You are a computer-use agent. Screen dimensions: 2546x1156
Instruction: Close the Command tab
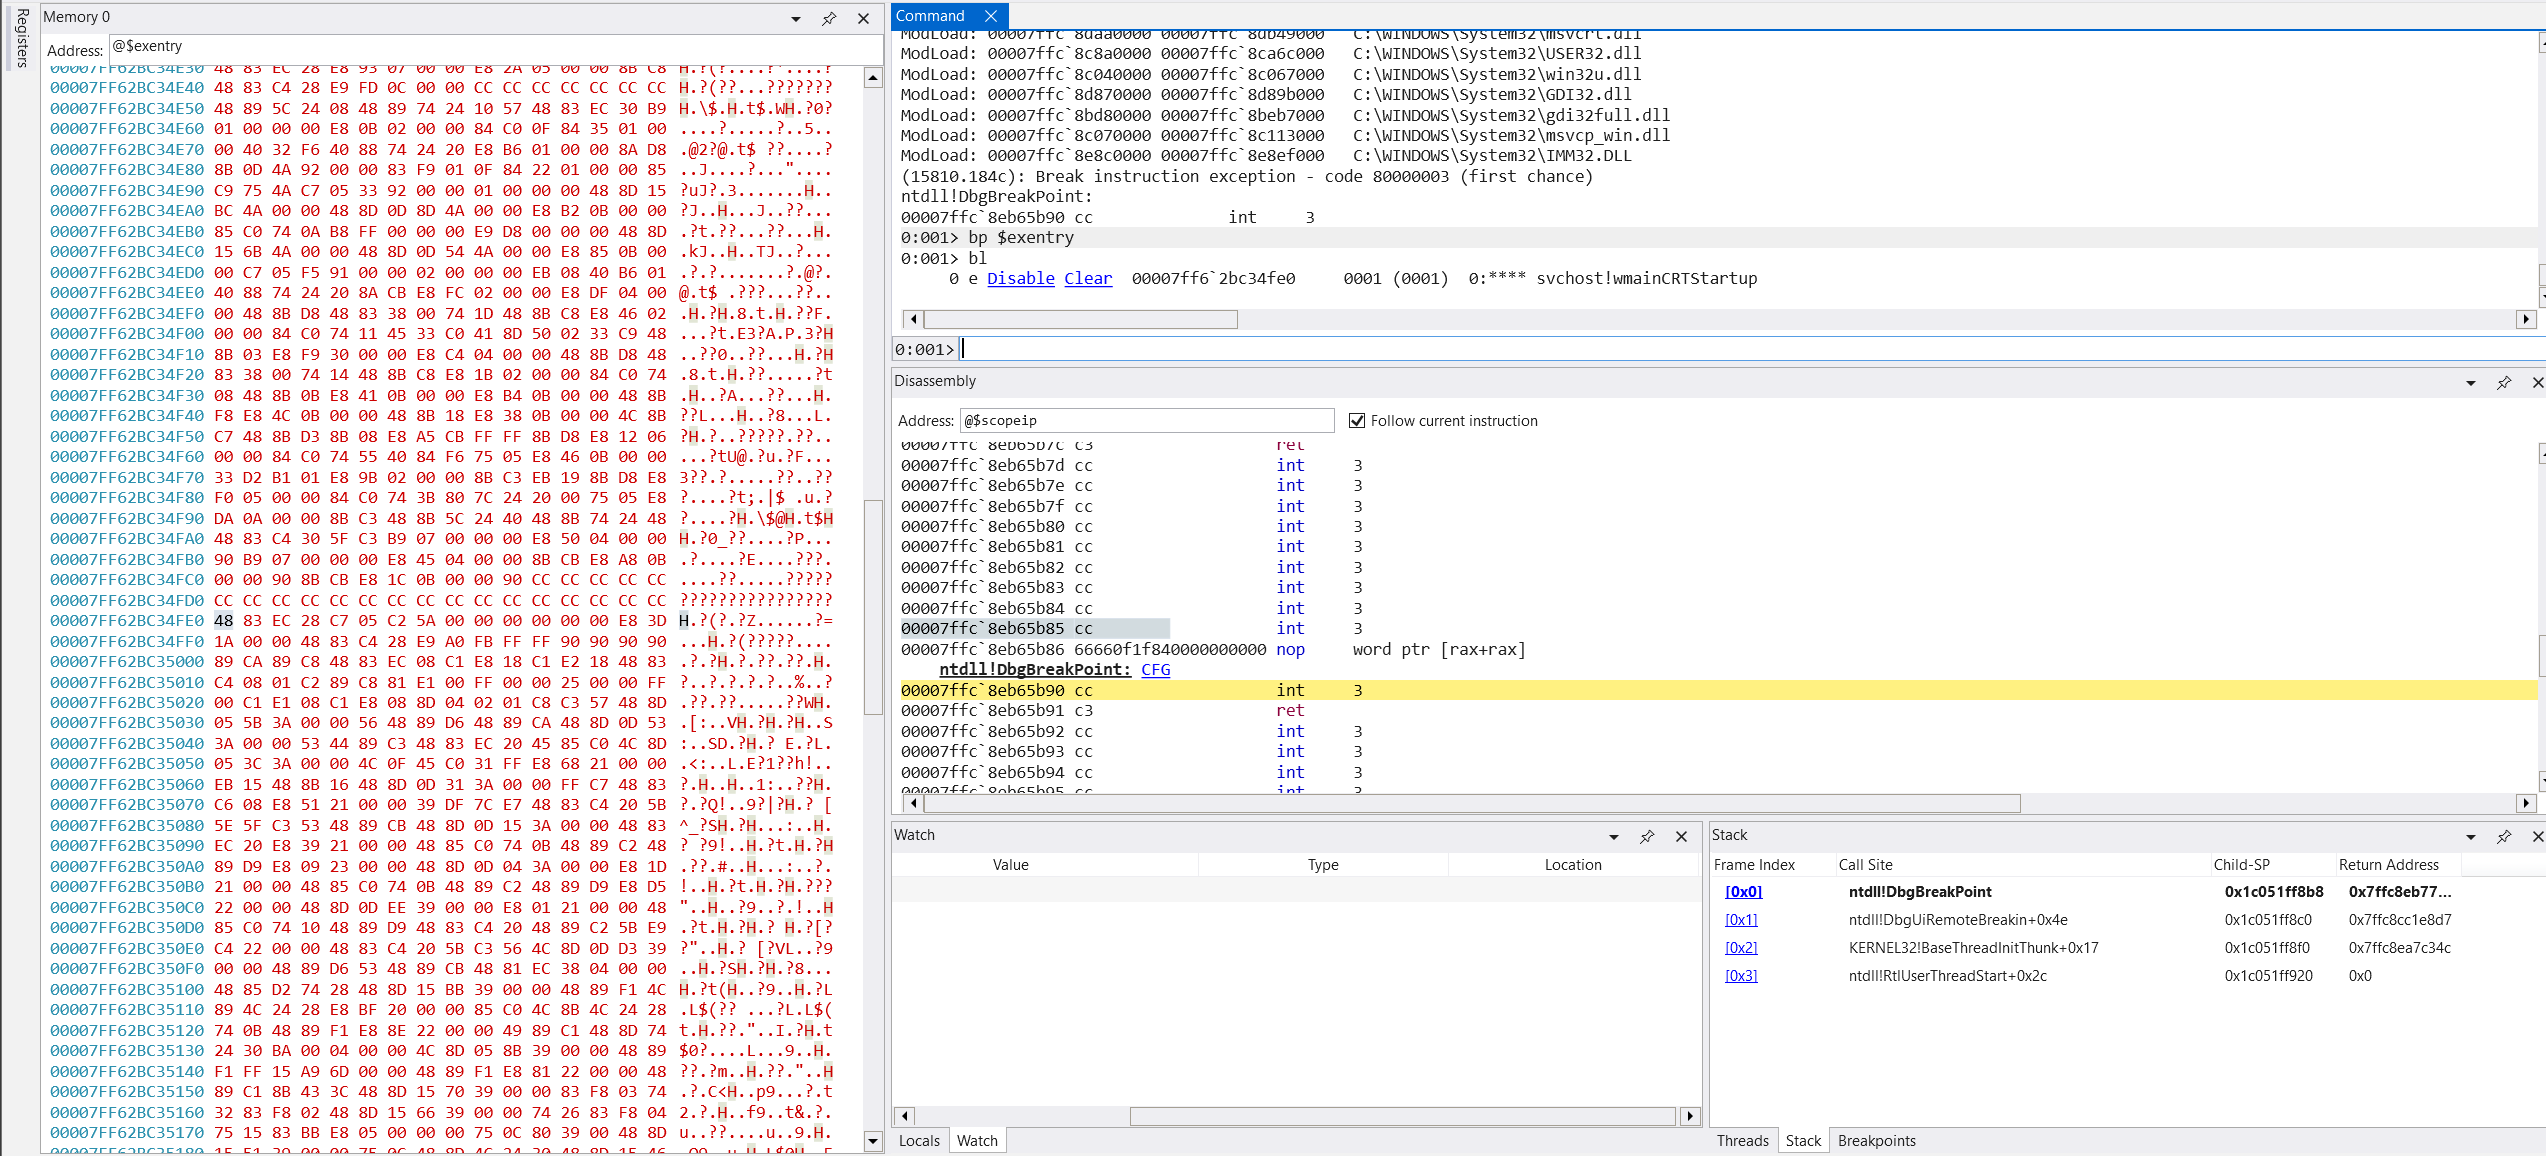(991, 16)
